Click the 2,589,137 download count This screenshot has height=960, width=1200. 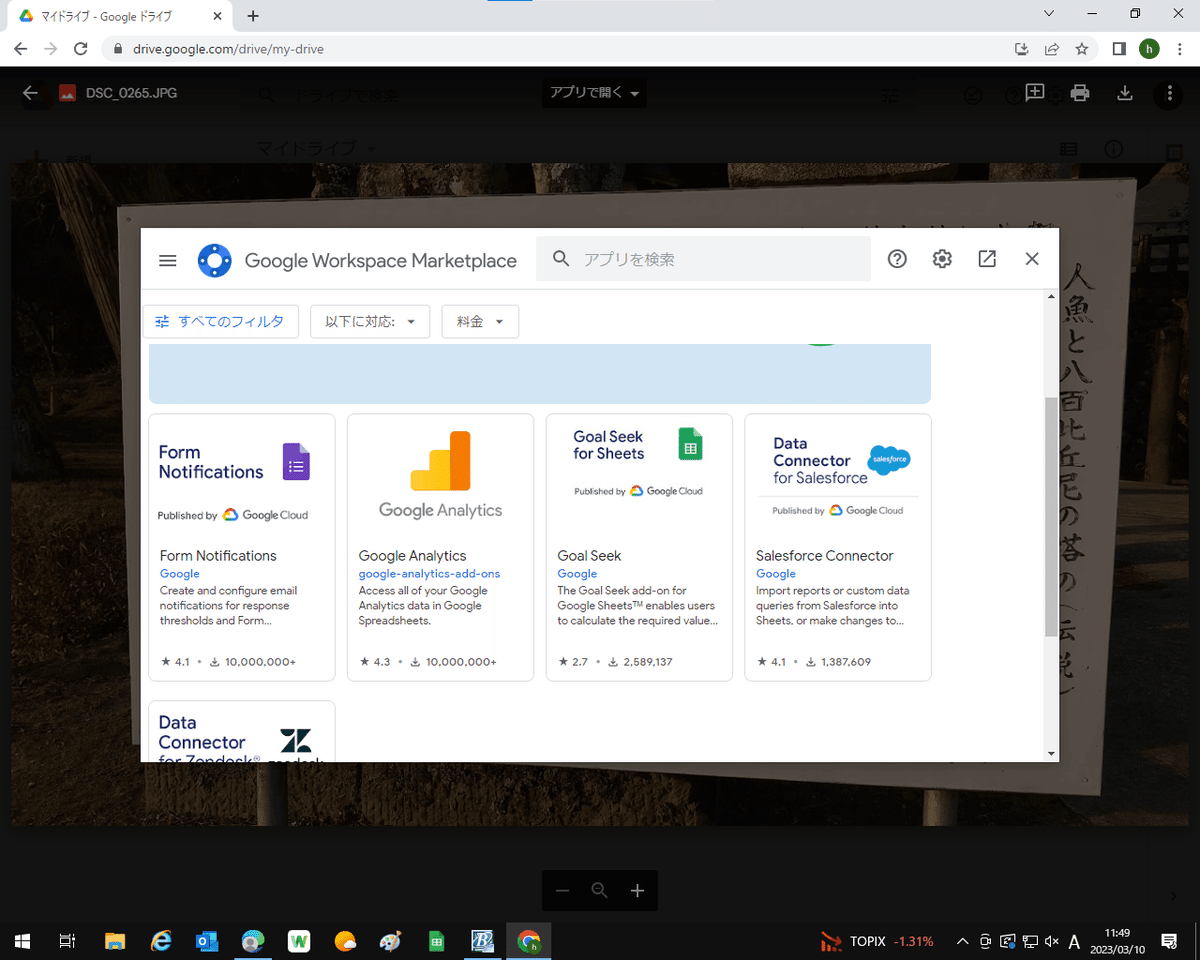click(x=647, y=662)
